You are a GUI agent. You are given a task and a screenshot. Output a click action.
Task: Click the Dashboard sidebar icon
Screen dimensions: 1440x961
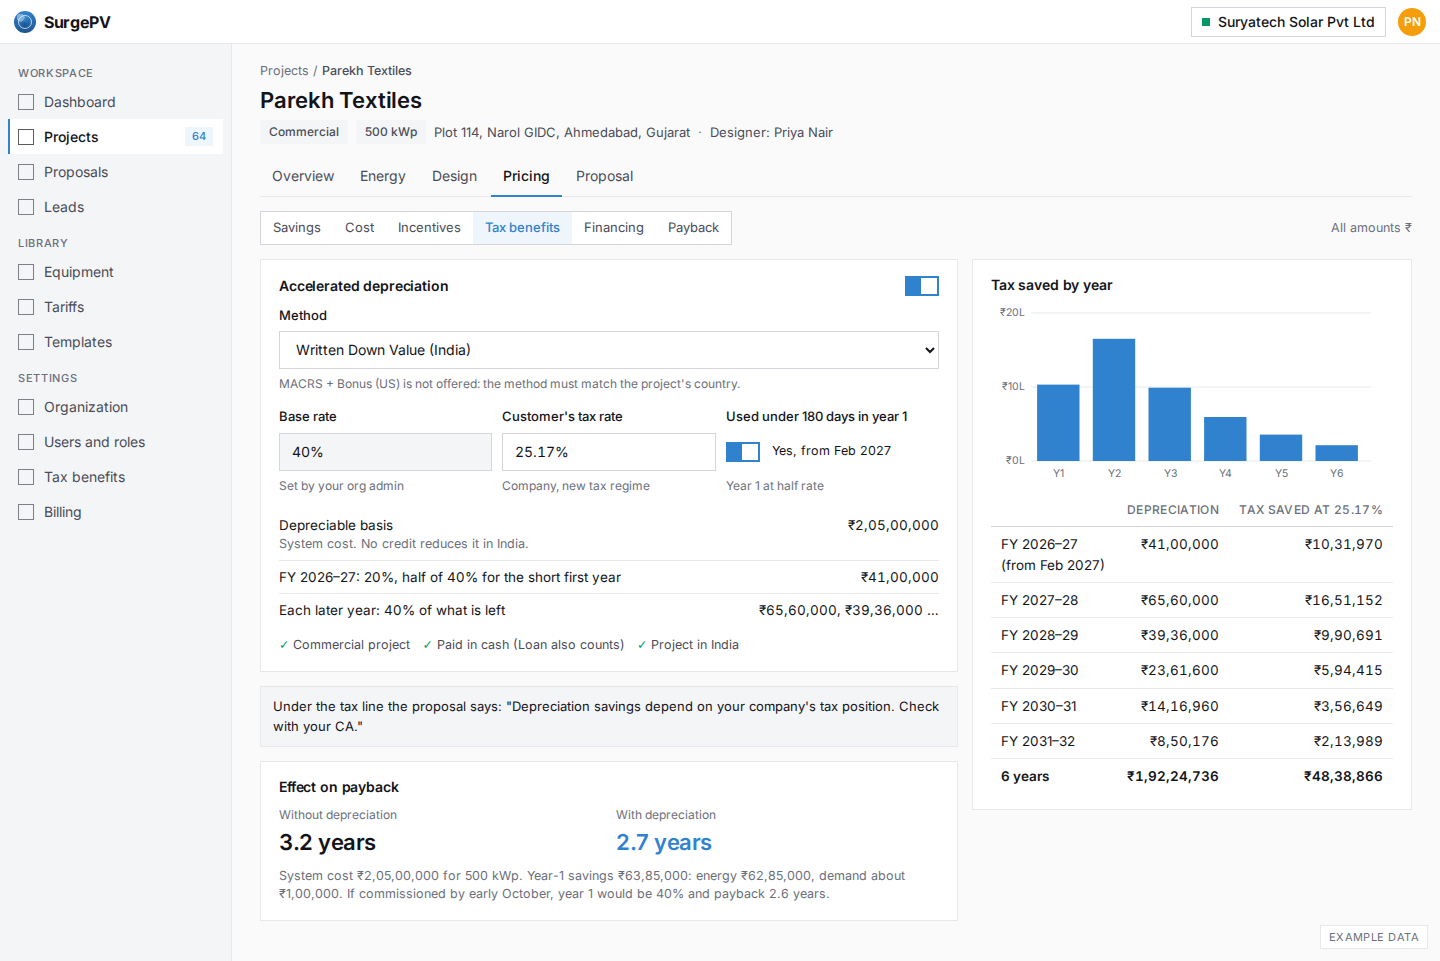[x=26, y=102]
